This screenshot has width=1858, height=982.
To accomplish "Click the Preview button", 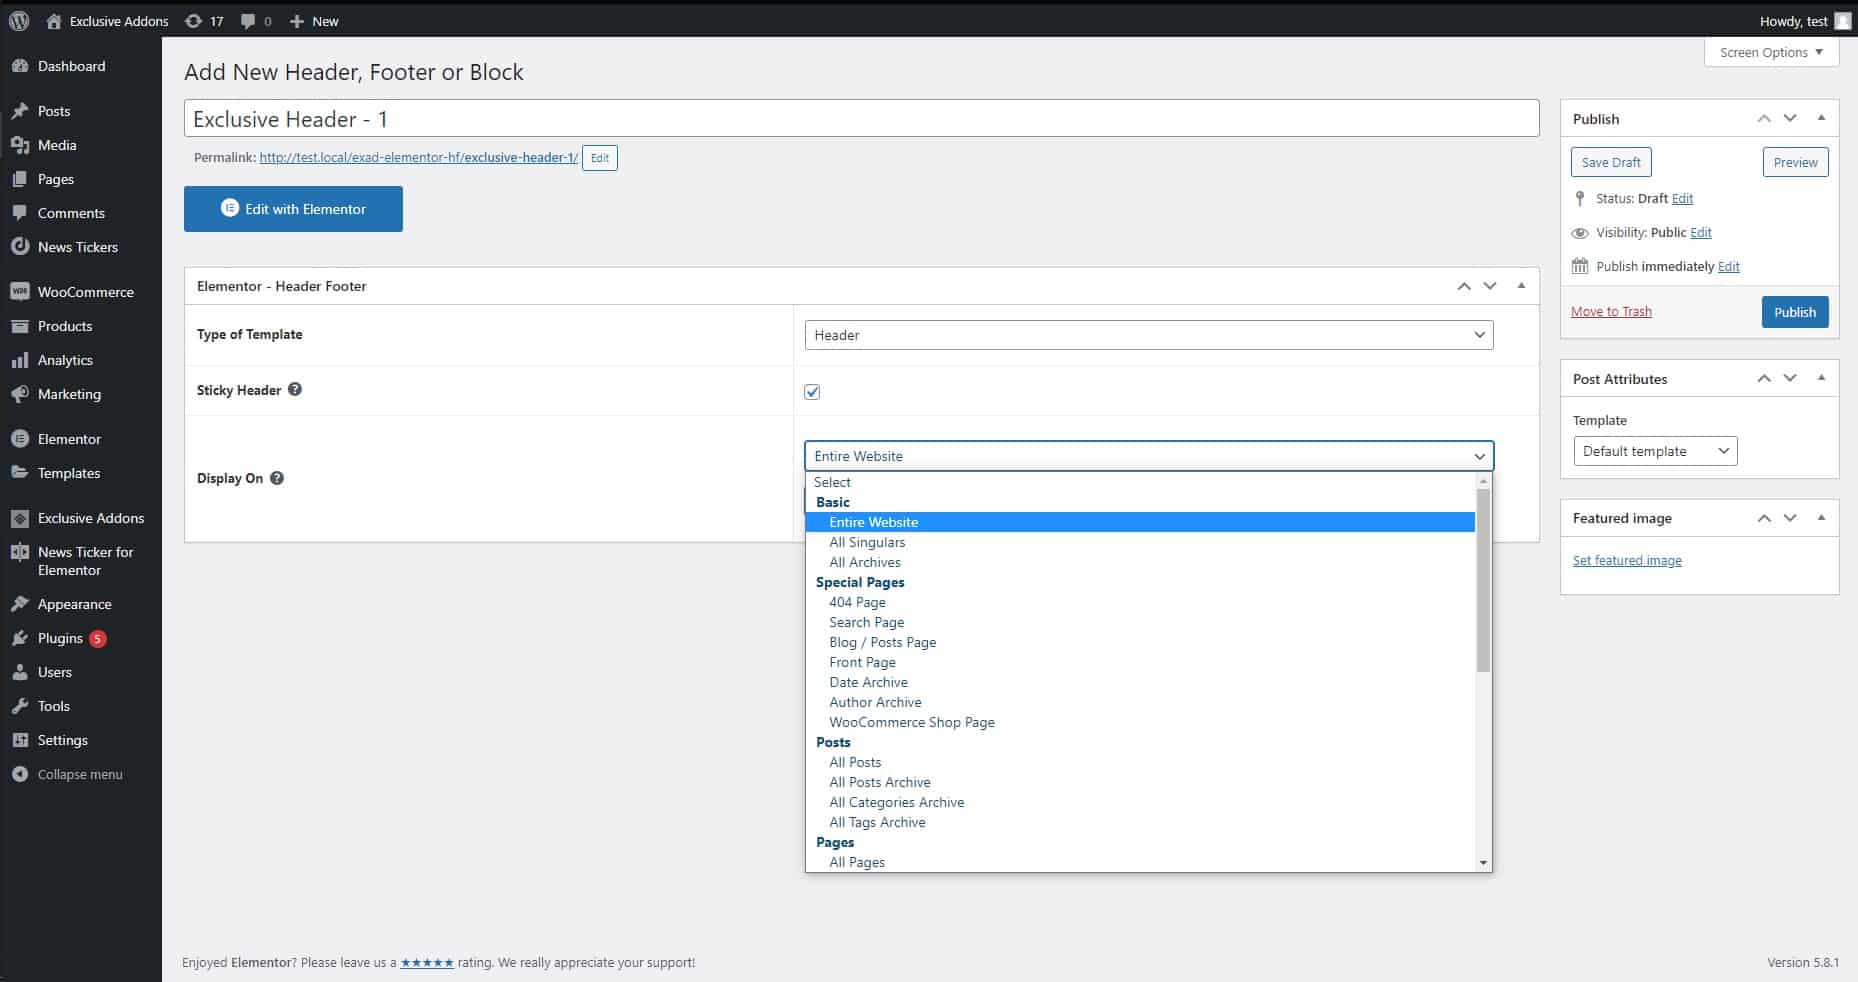I will tap(1795, 162).
